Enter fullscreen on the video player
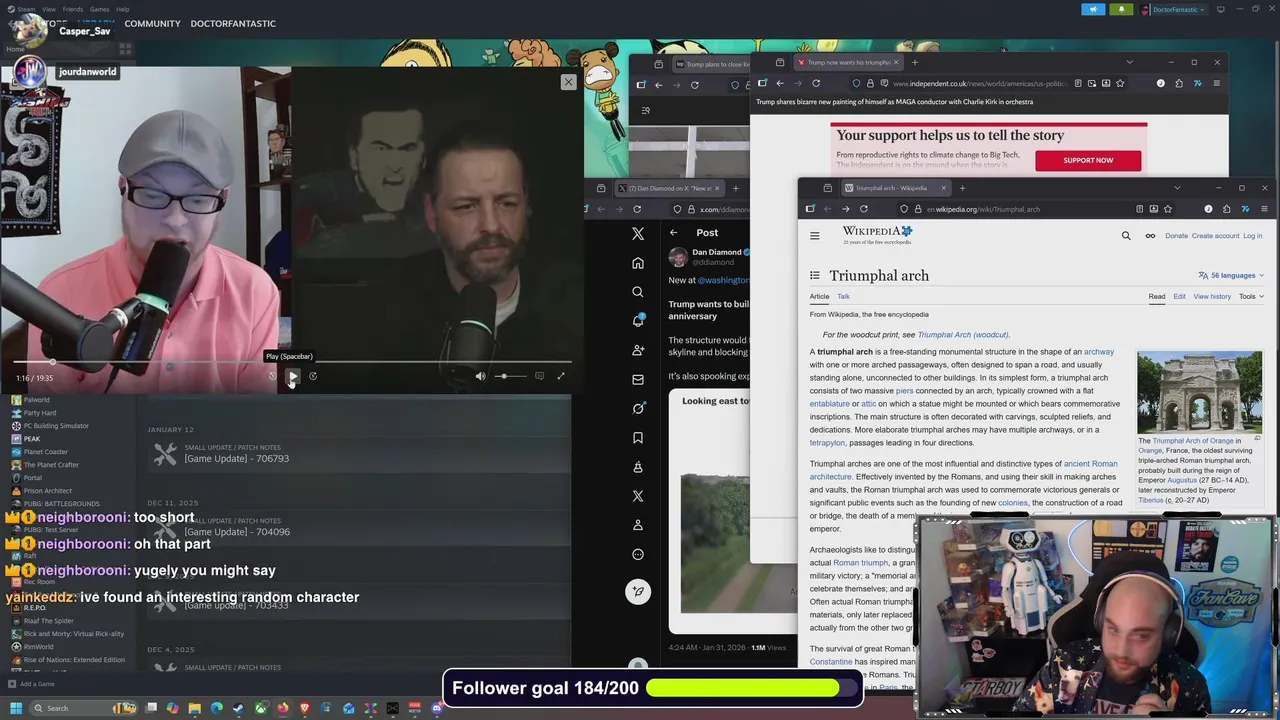This screenshot has width=1280, height=720. tap(561, 376)
